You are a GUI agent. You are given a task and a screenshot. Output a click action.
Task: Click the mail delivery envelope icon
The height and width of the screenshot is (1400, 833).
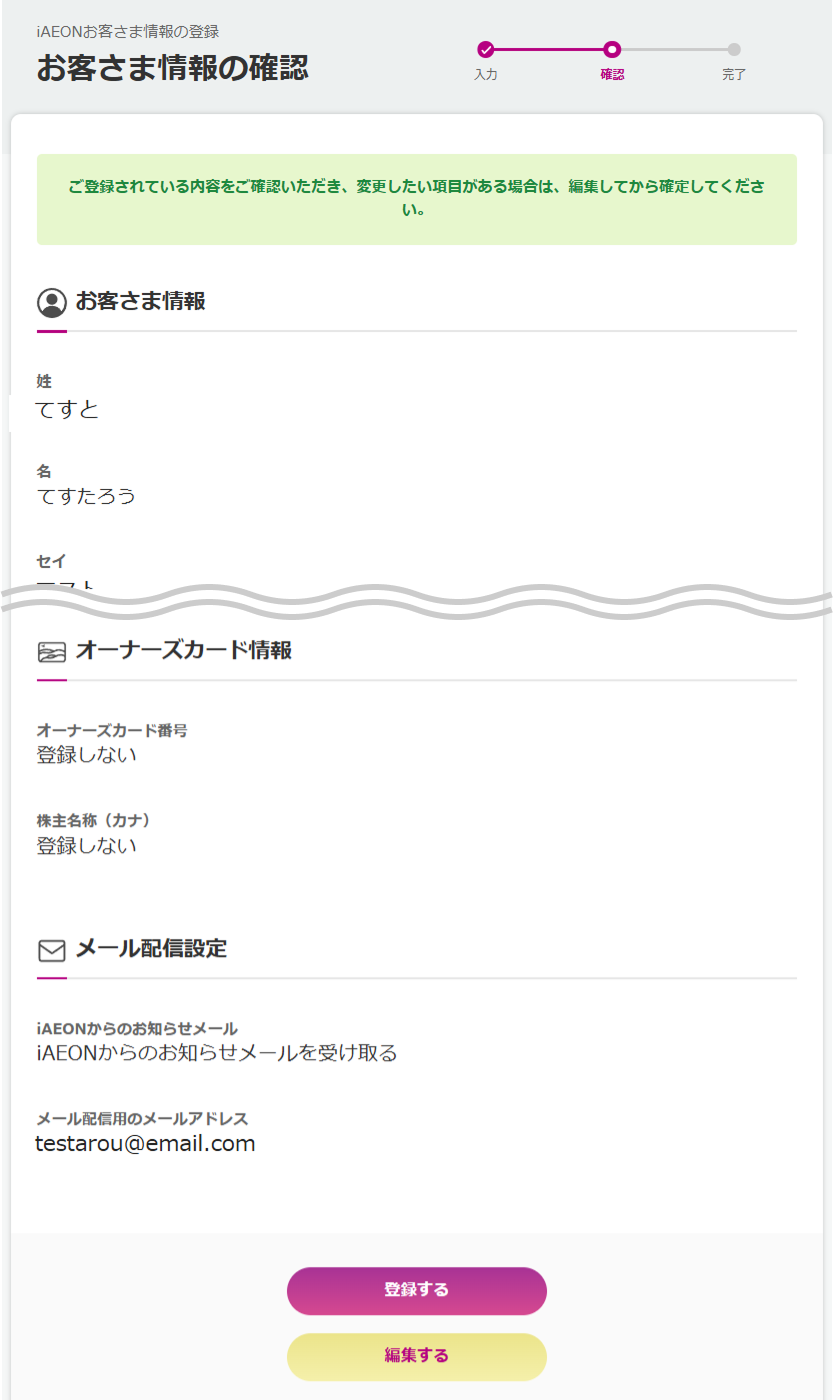52,950
